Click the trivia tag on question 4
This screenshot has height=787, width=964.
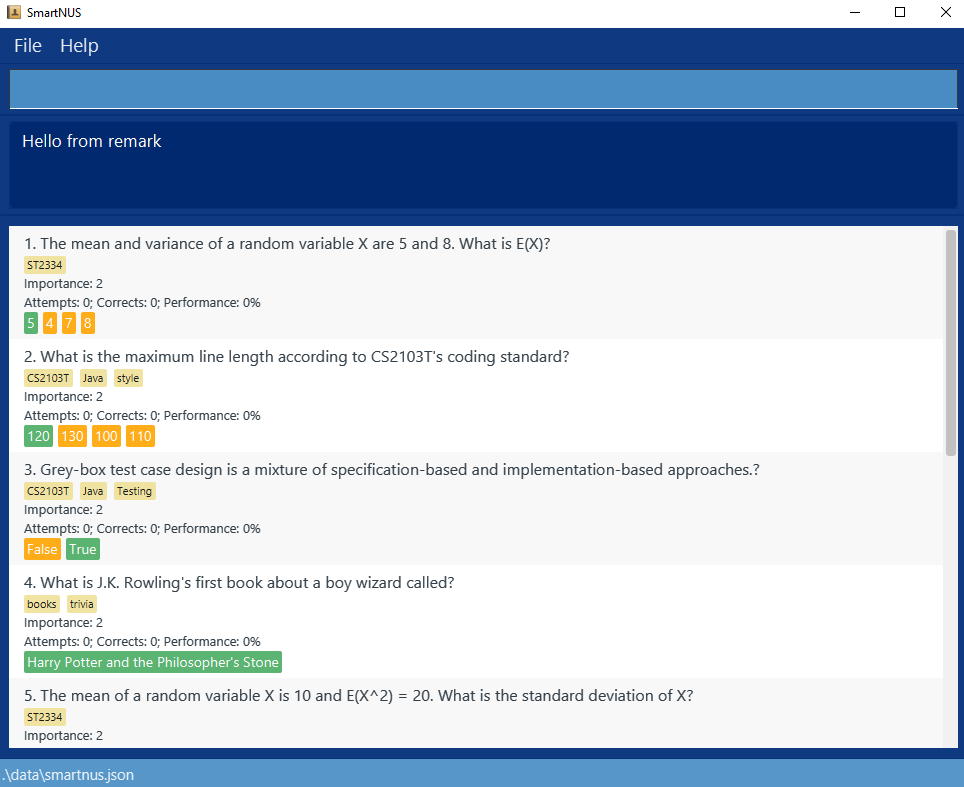[81, 603]
